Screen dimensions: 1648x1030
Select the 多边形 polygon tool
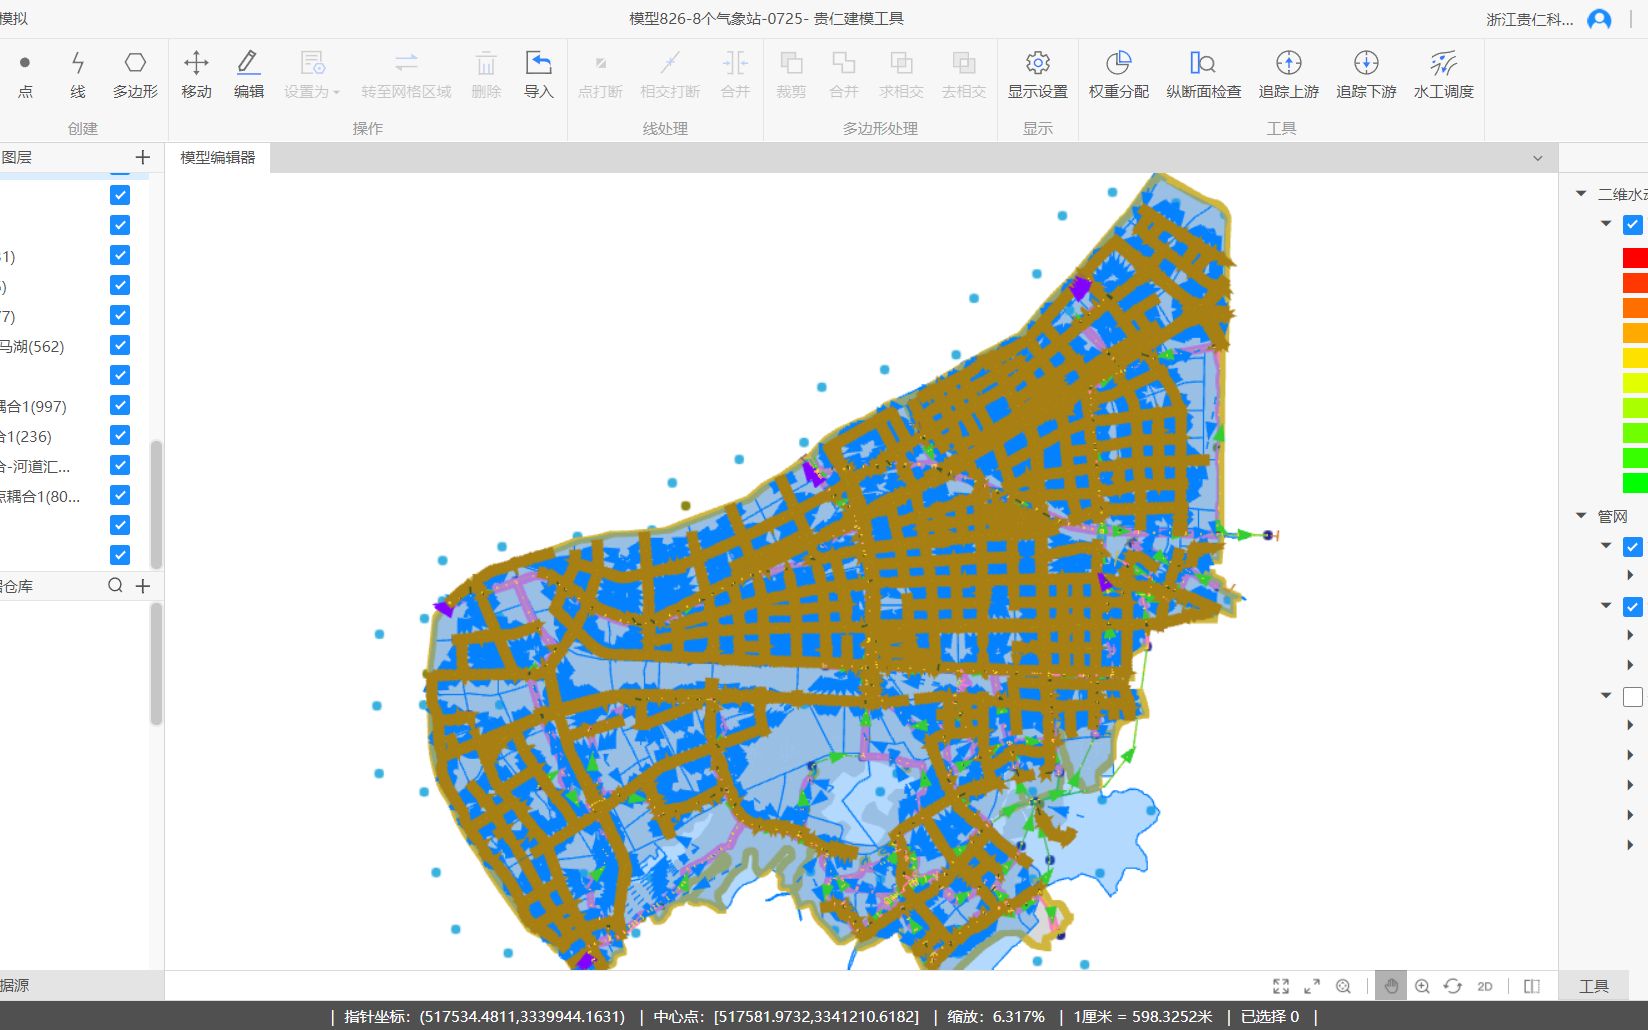coord(135,75)
